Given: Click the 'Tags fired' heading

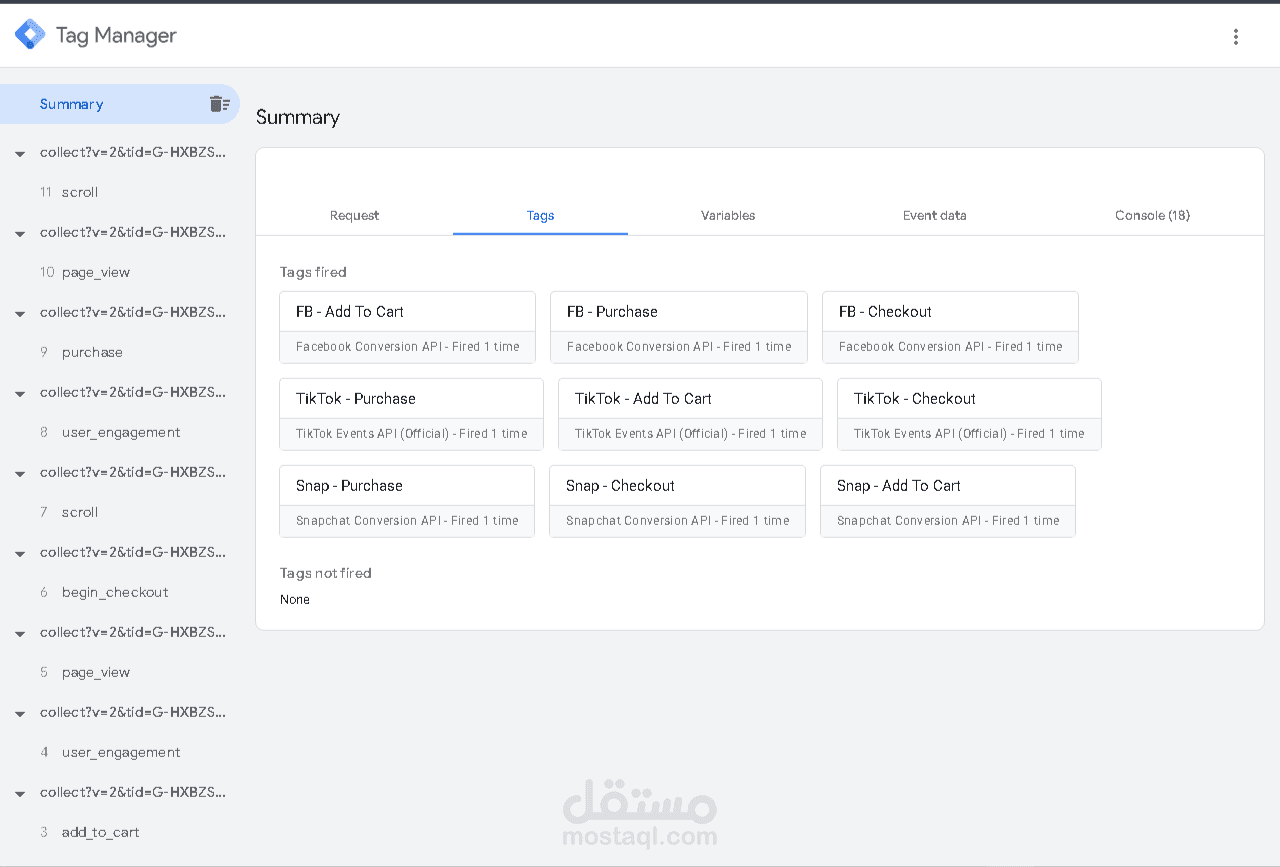Looking at the screenshot, I should coord(313,272).
